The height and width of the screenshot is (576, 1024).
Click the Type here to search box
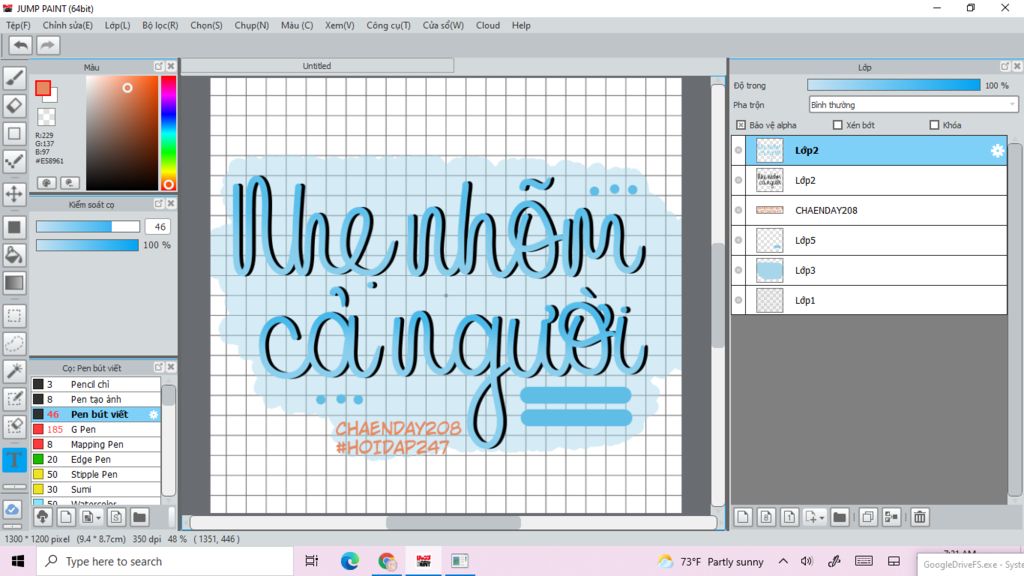165,562
